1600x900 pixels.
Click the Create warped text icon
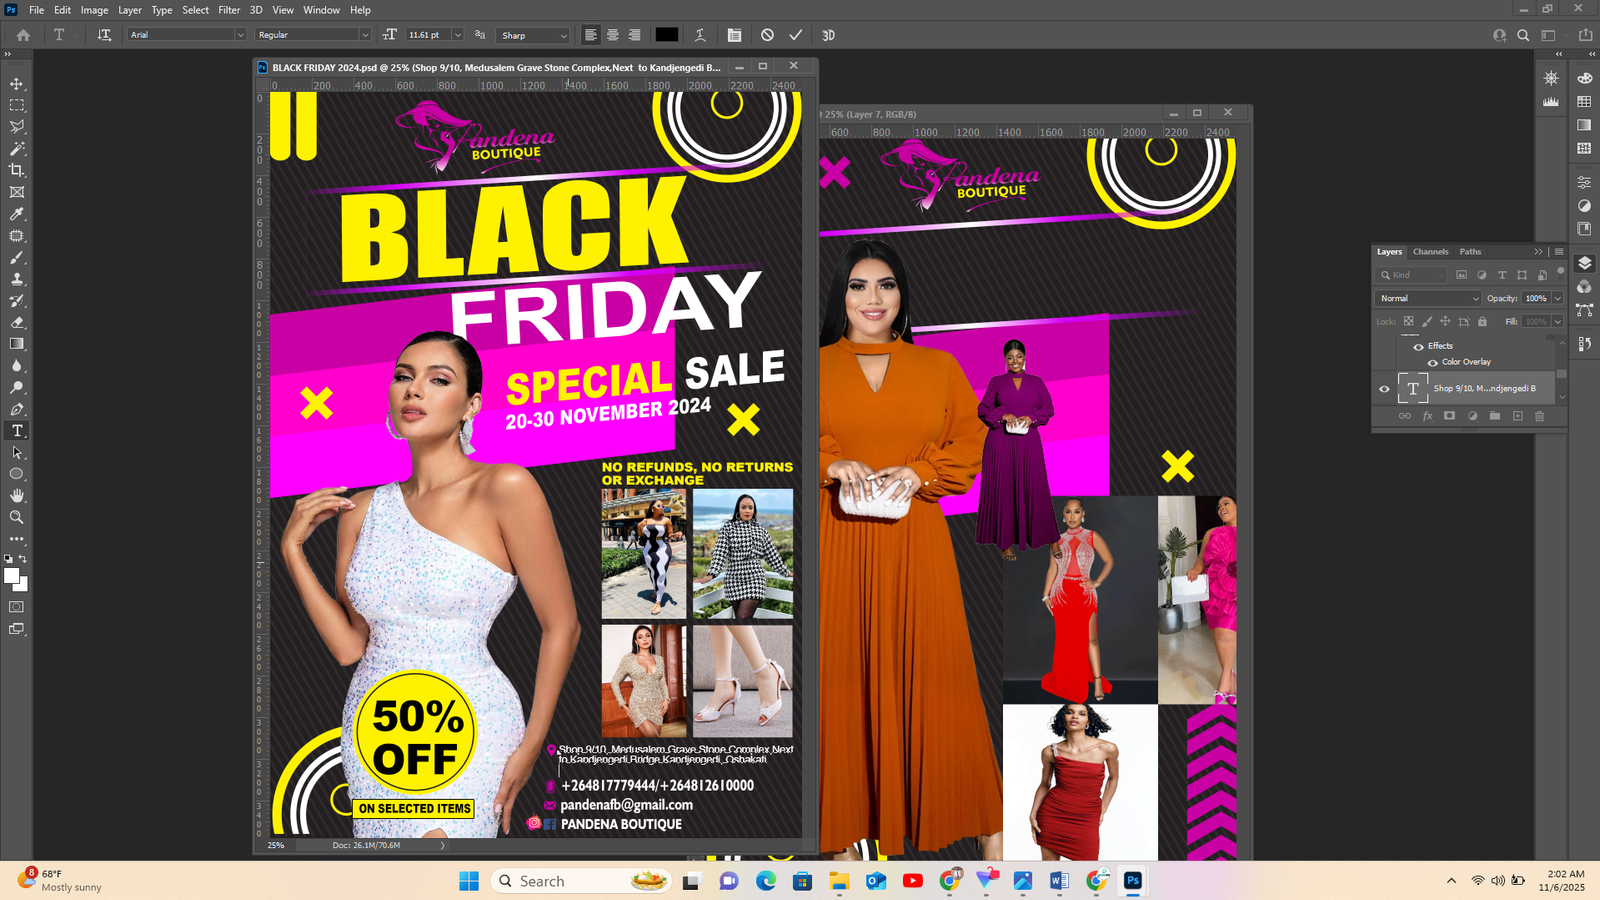700,35
